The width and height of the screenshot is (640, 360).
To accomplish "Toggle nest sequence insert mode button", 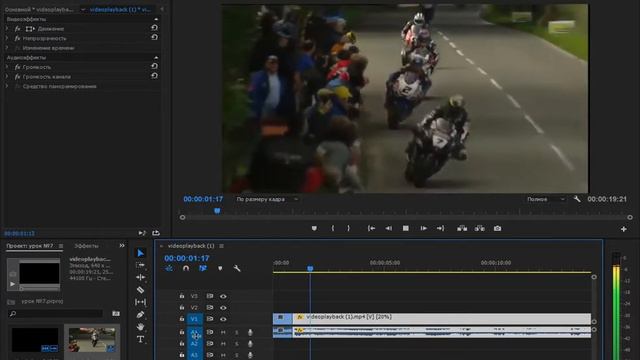I will coord(169,268).
